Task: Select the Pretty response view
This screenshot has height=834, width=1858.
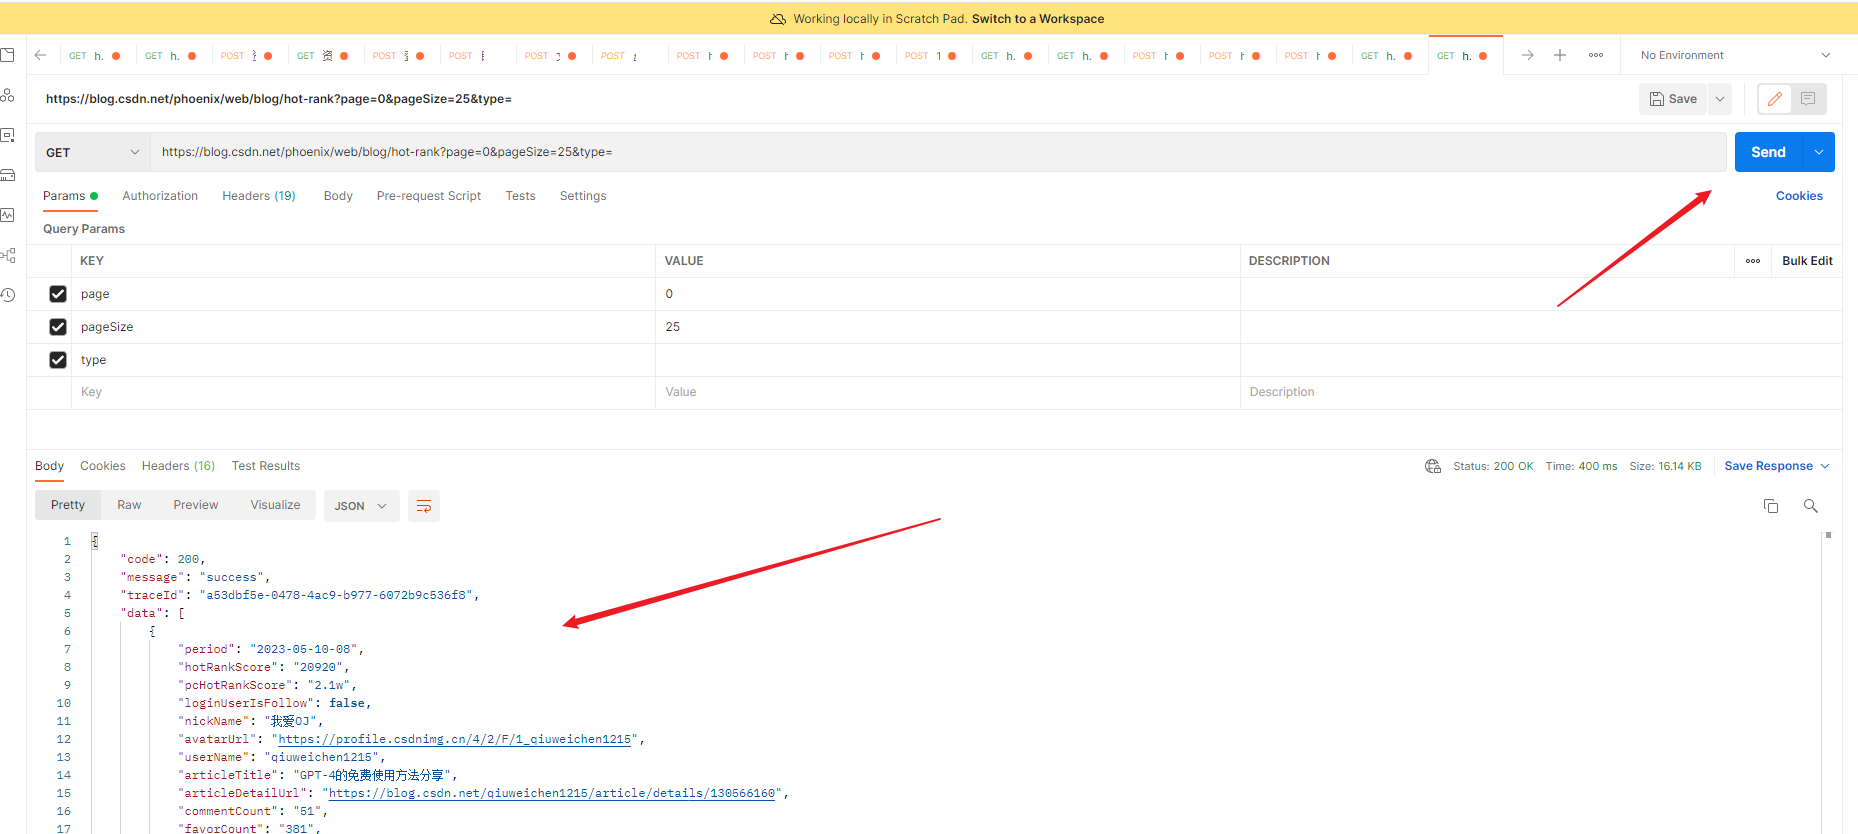Action: pyautogui.click(x=68, y=505)
